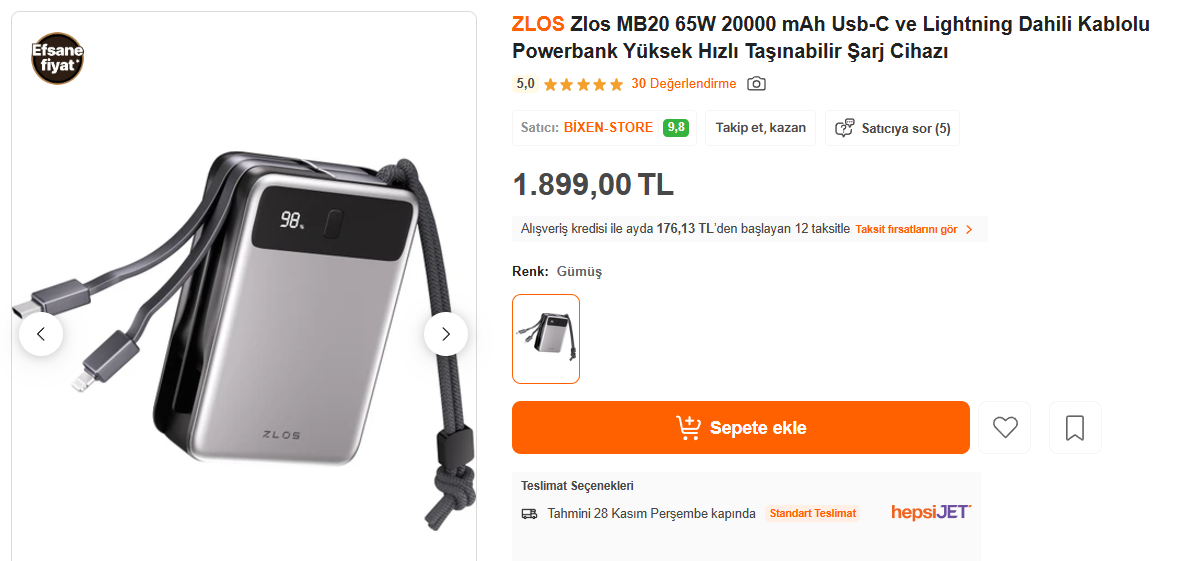This screenshot has width=1179, height=561.
Task: Click the hepsiJET delivery logo
Action: (931, 512)
